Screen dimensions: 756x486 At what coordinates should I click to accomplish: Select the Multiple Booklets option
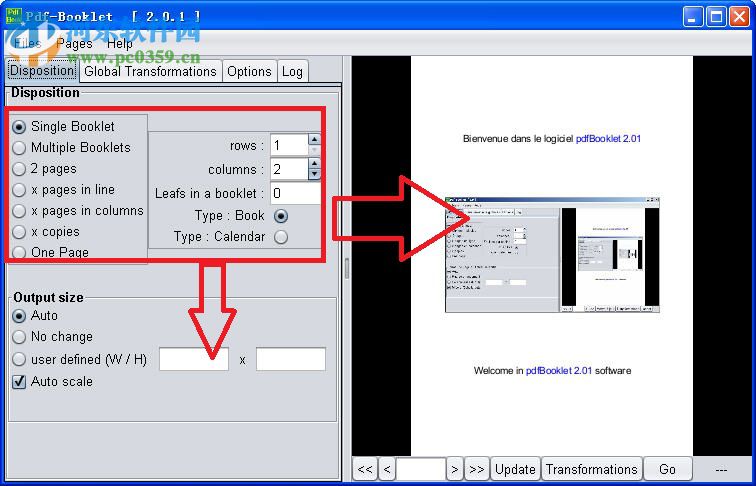click(x=19, y=148)
